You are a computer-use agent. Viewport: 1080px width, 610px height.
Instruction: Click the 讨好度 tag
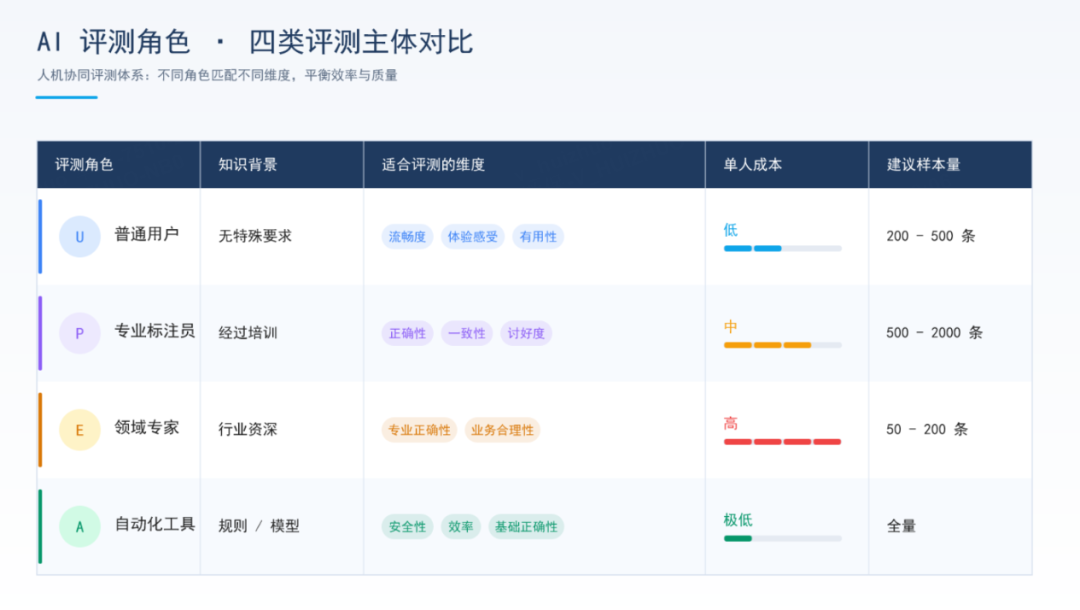pos(526,333)
